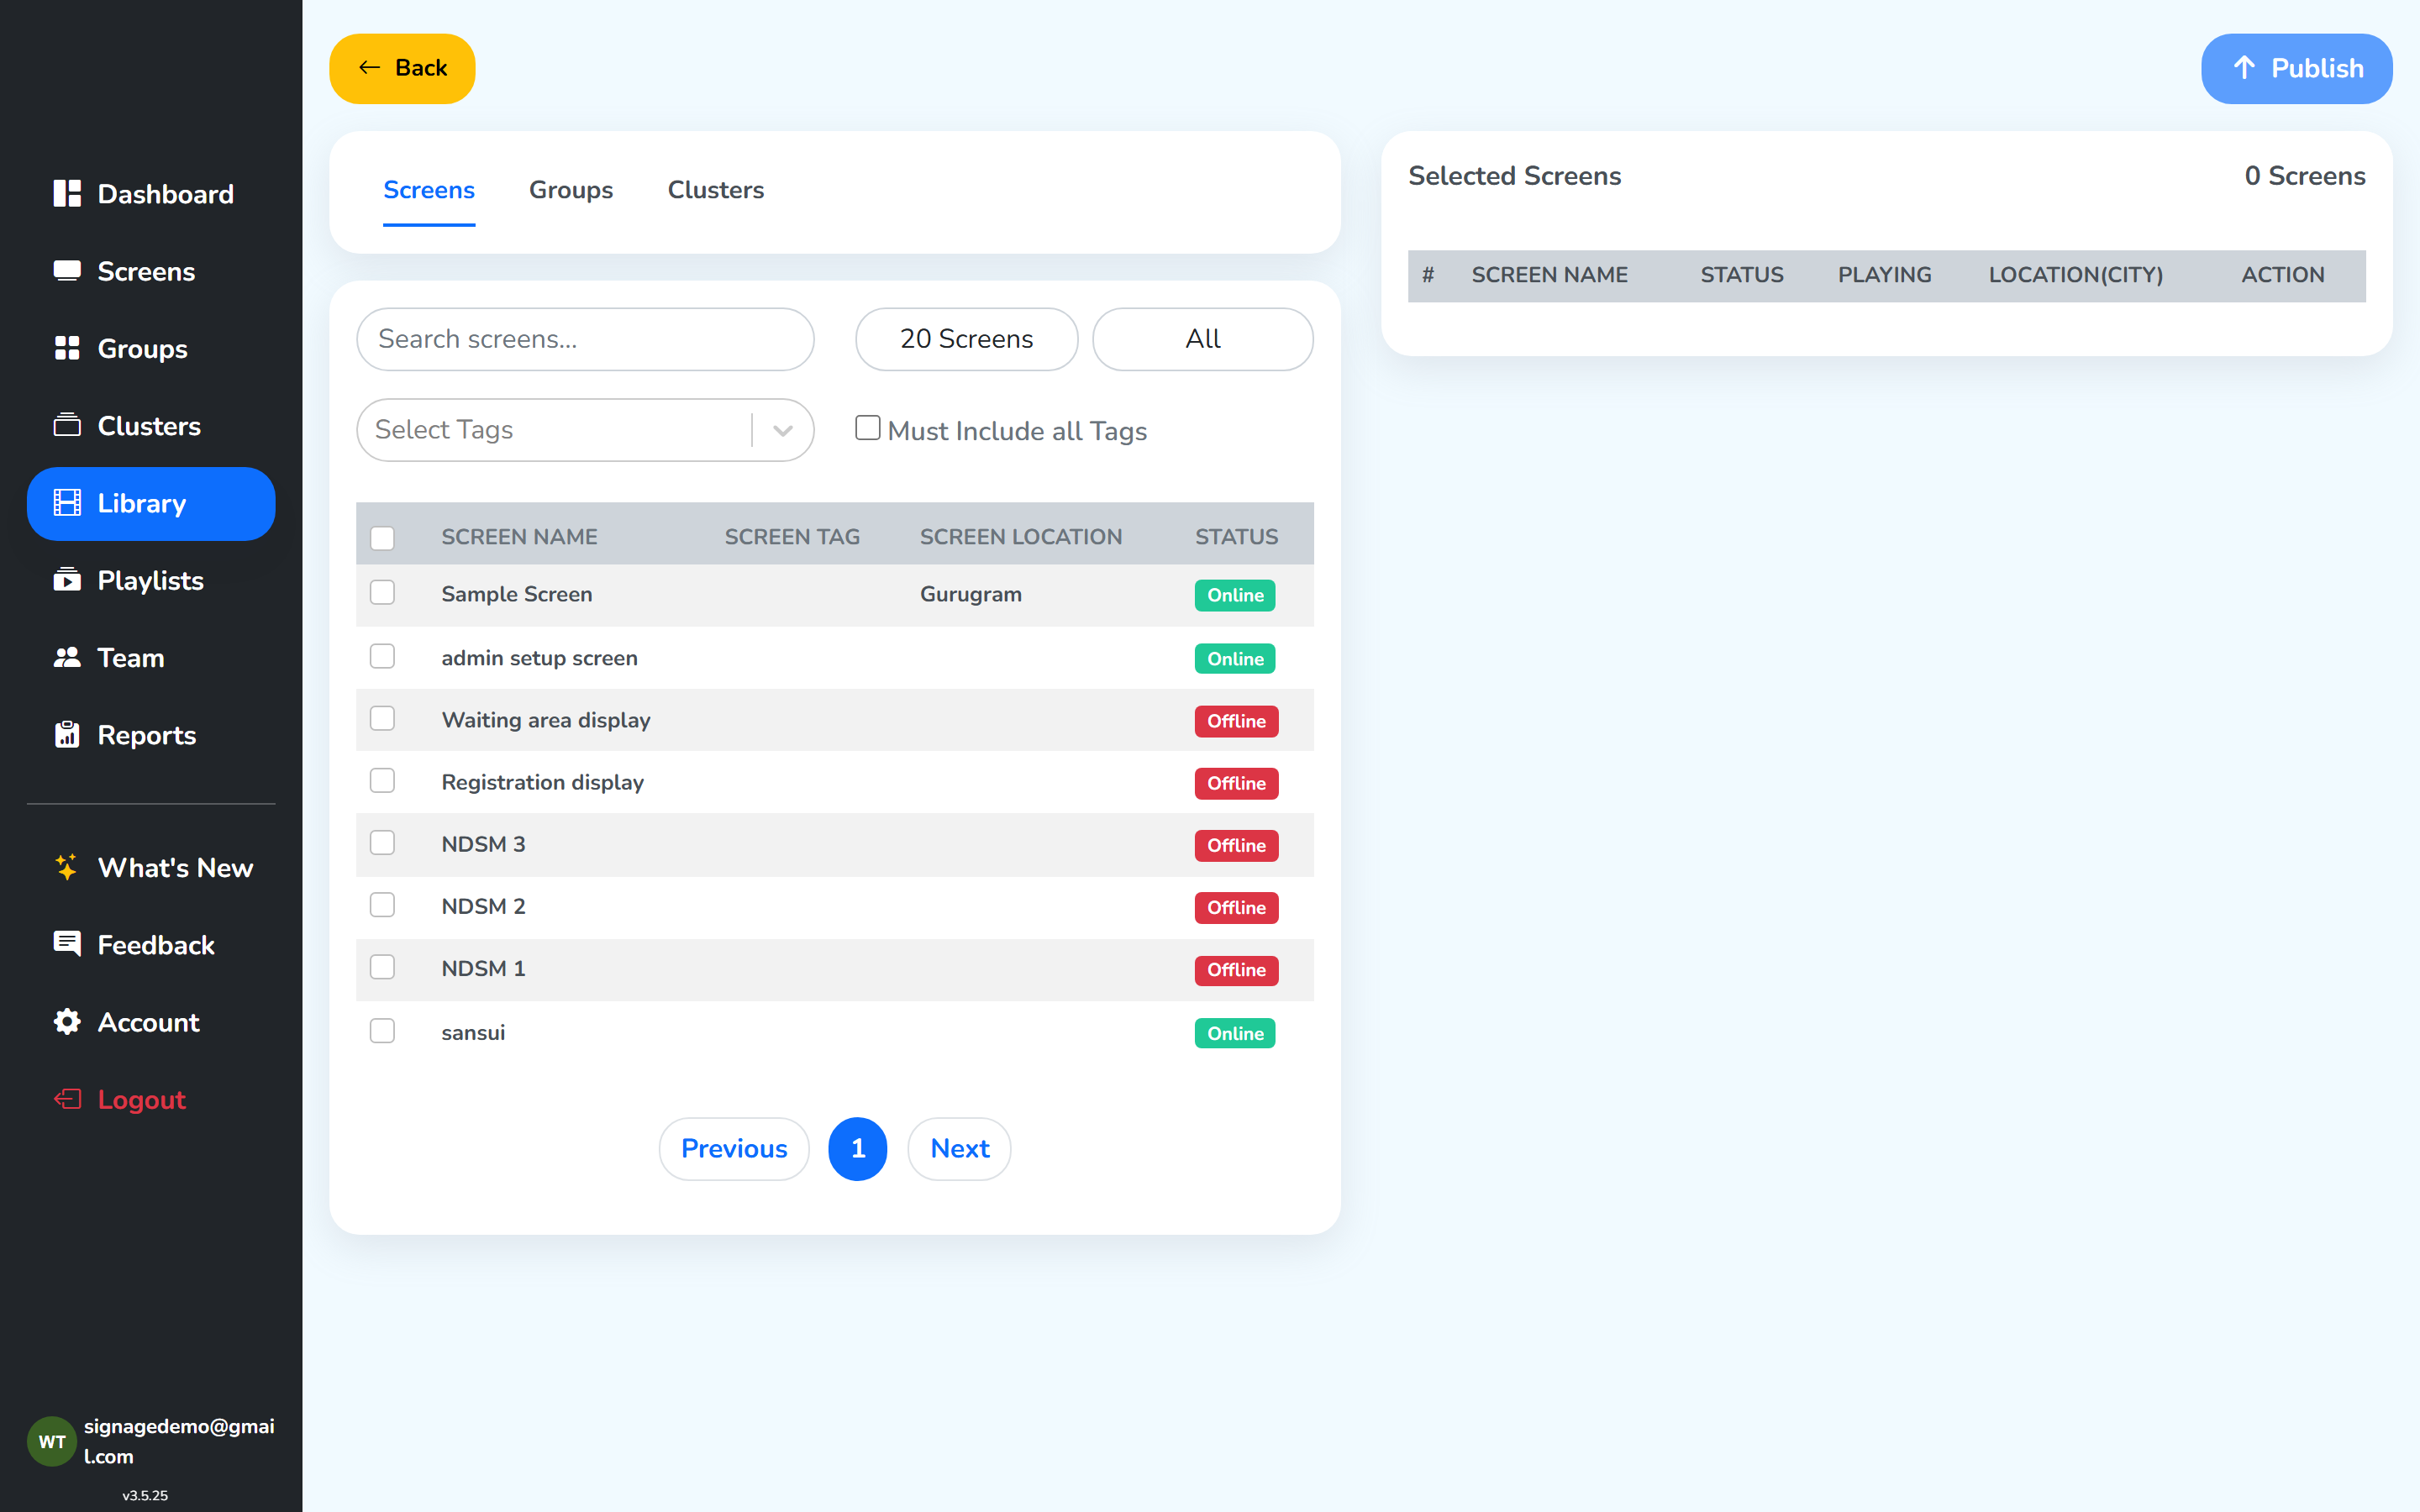The height and width of the screenshot is (1512, 2420).
Task: Switch to the Screens tab
Action: [429, 190]
